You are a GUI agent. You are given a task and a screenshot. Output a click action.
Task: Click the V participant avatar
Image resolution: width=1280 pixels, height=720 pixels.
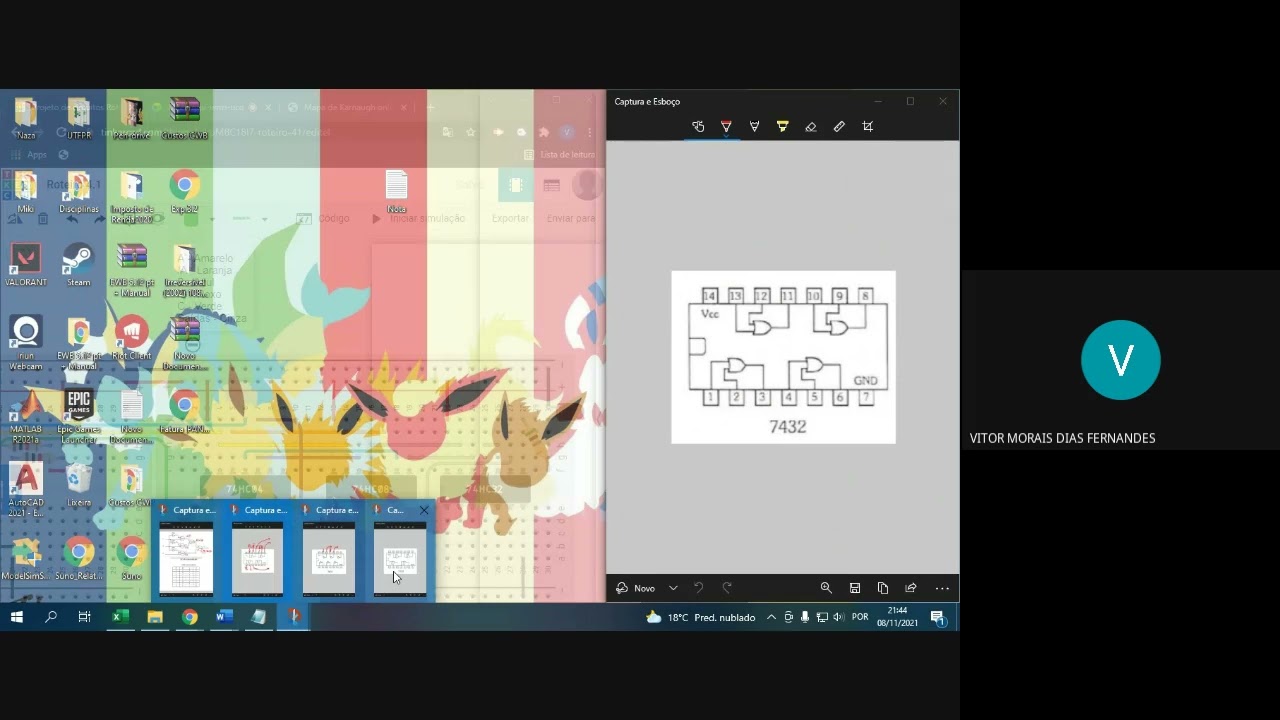(x=1120, y=360)
